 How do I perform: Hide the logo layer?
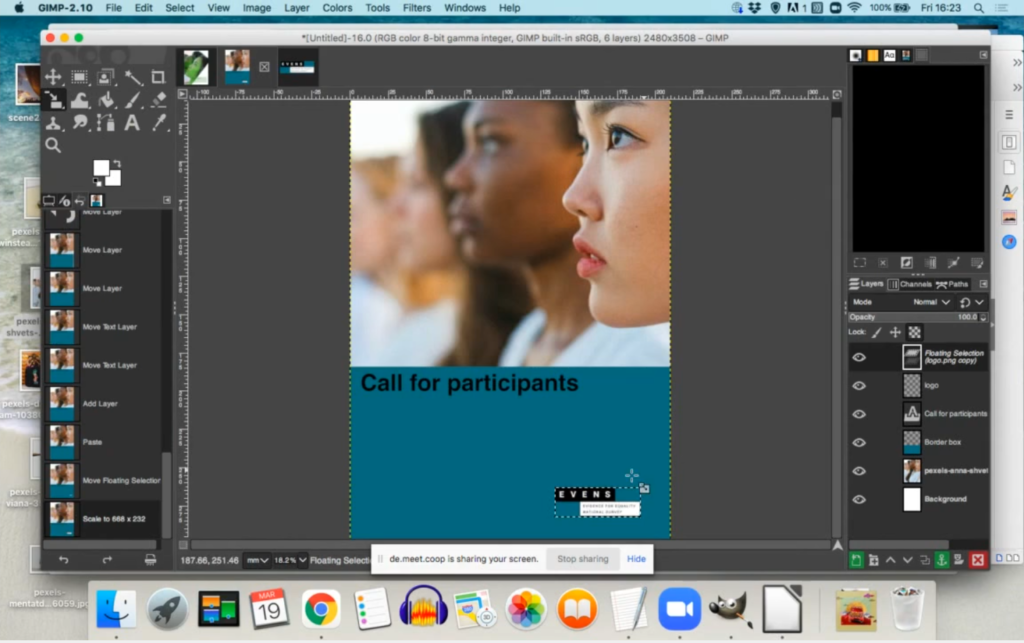pos(859,386)
